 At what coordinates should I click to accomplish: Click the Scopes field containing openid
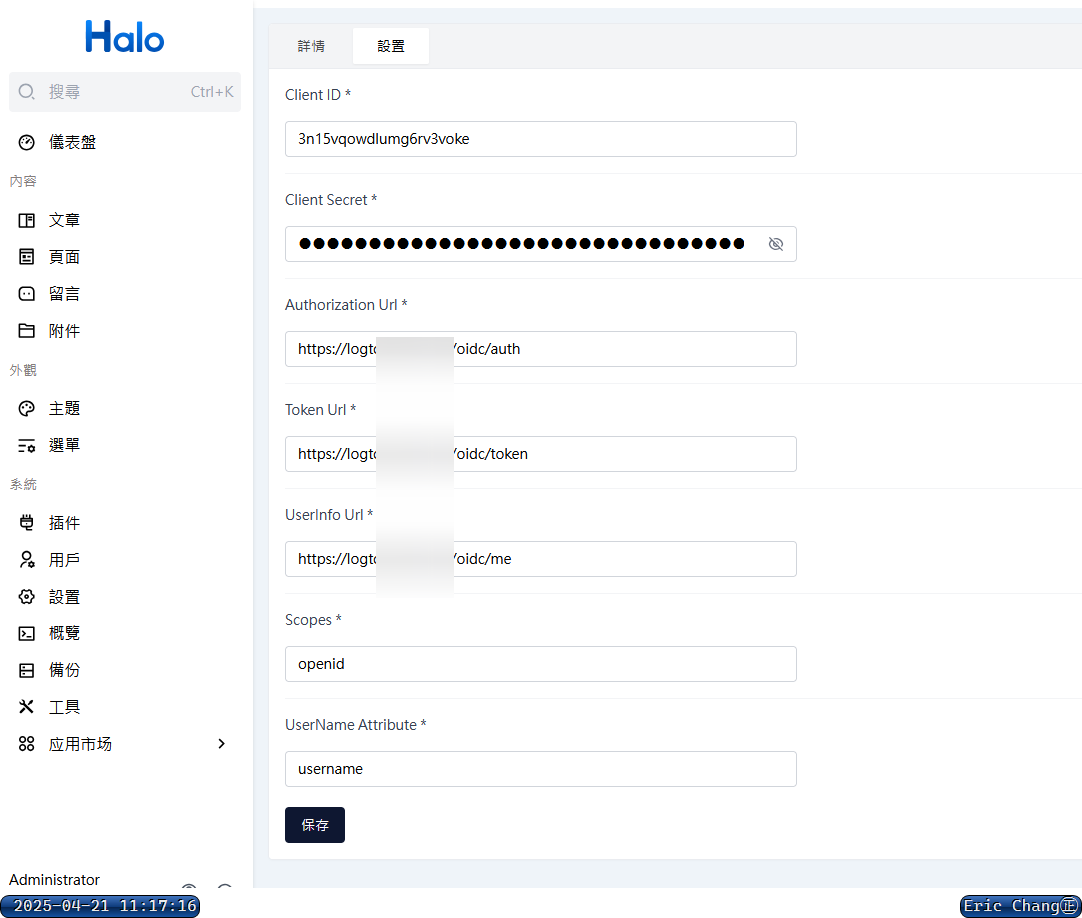(540, 664)
